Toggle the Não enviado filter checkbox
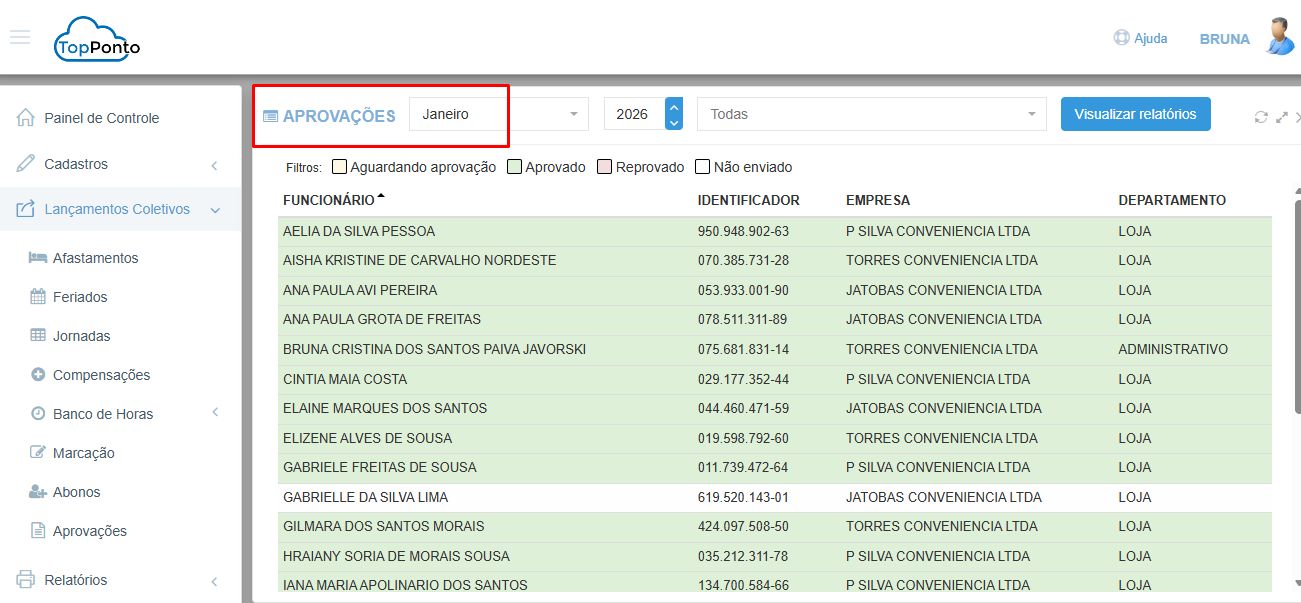 pyautogui.click(x=703, y=167)
